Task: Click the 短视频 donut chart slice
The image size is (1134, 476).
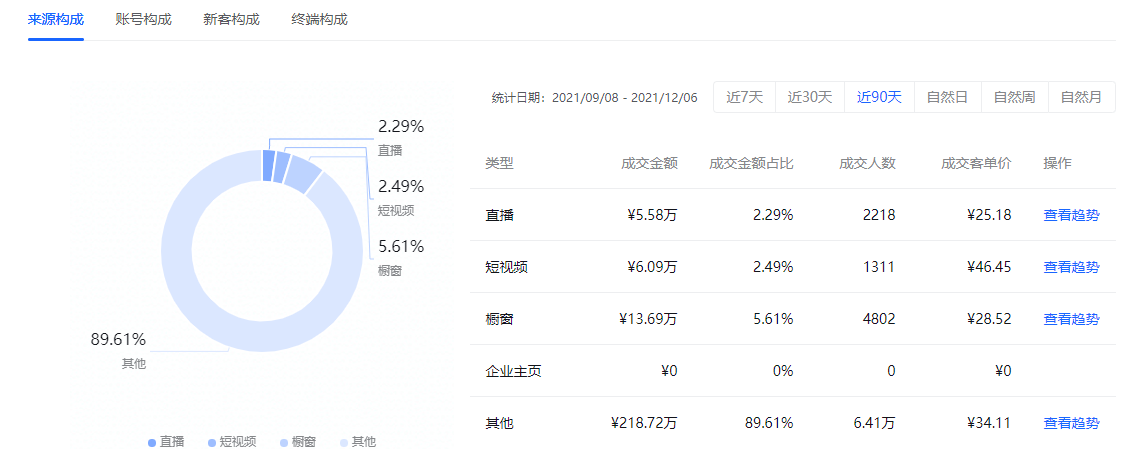Action: tap(281, 167)
